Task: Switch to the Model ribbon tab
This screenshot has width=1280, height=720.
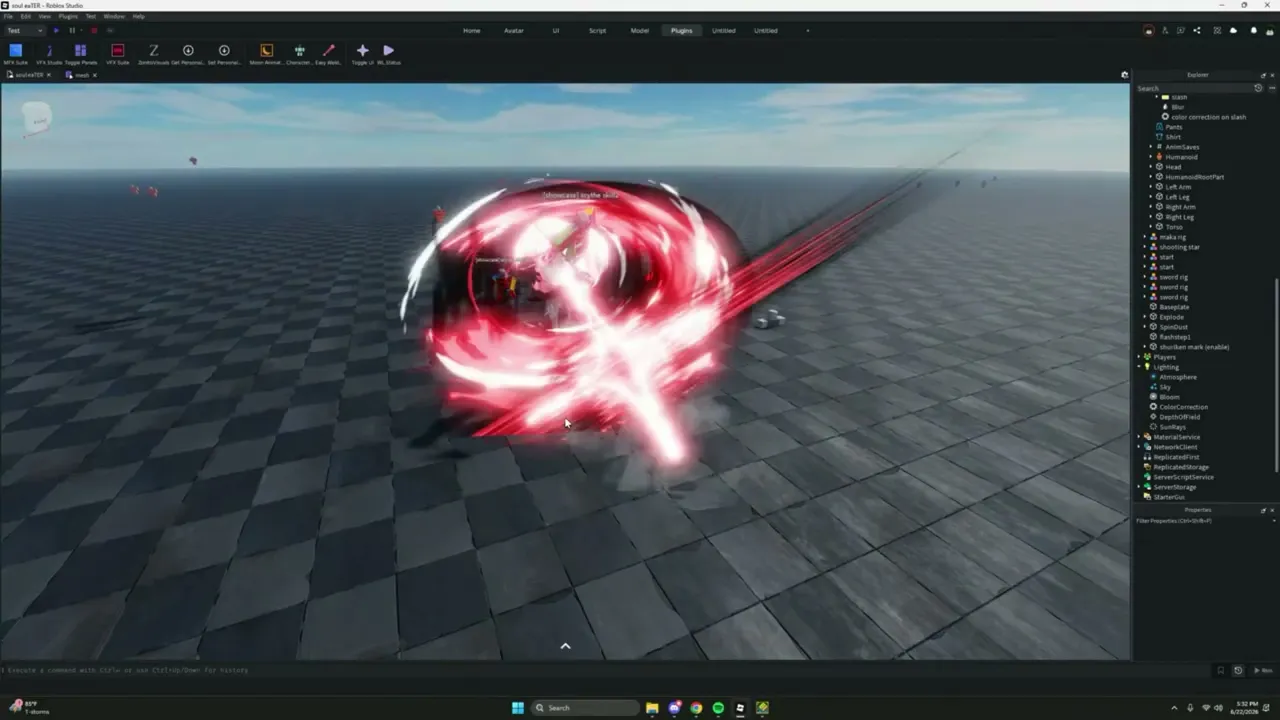Action: (639, 30)
